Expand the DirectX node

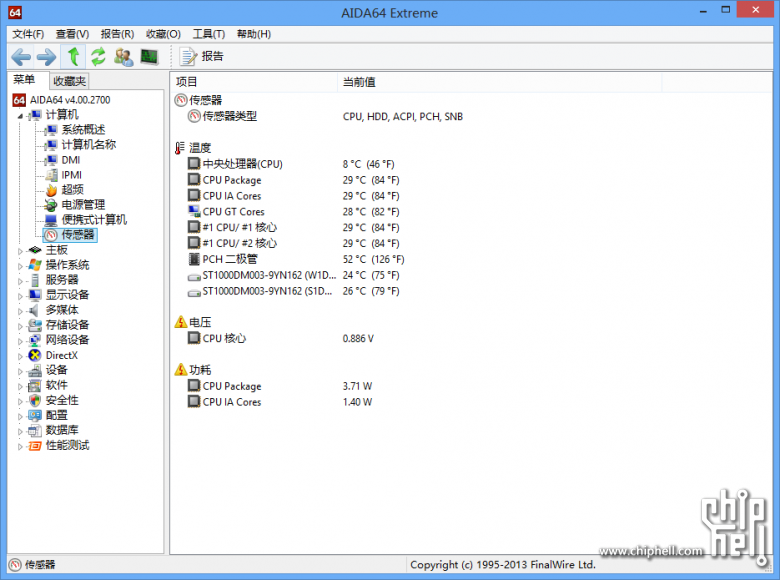(x=20, y=356)
